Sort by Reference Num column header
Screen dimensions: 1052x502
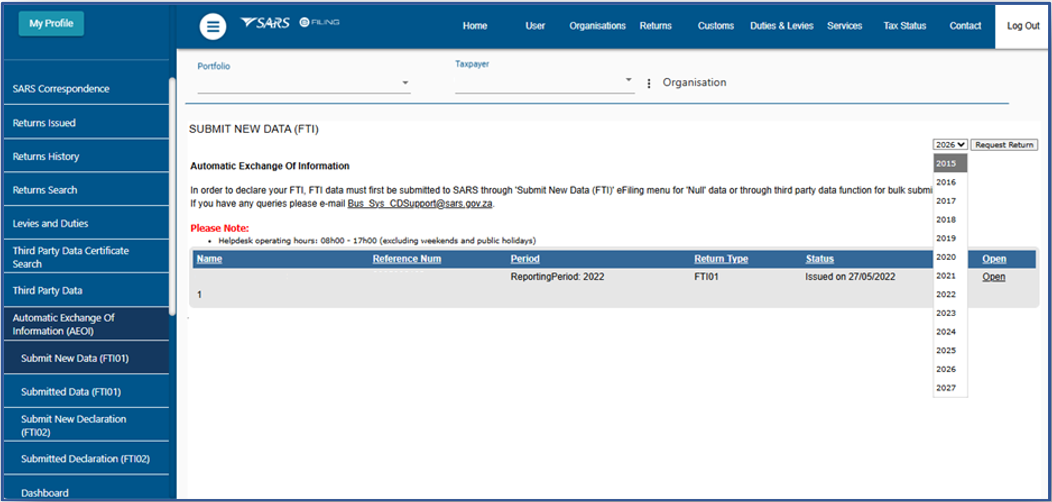pos(406,259)
